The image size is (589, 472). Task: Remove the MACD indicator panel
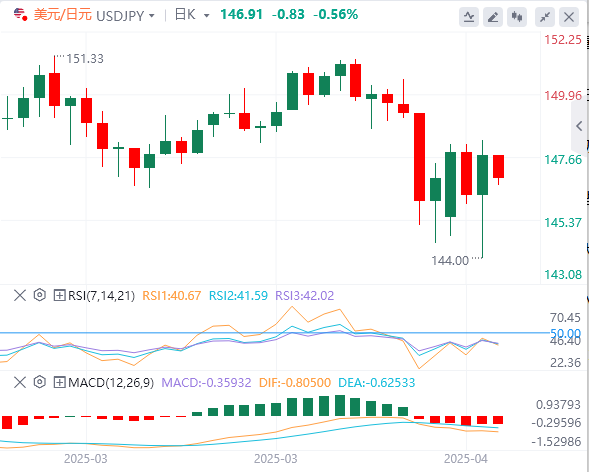pos(20,383)
